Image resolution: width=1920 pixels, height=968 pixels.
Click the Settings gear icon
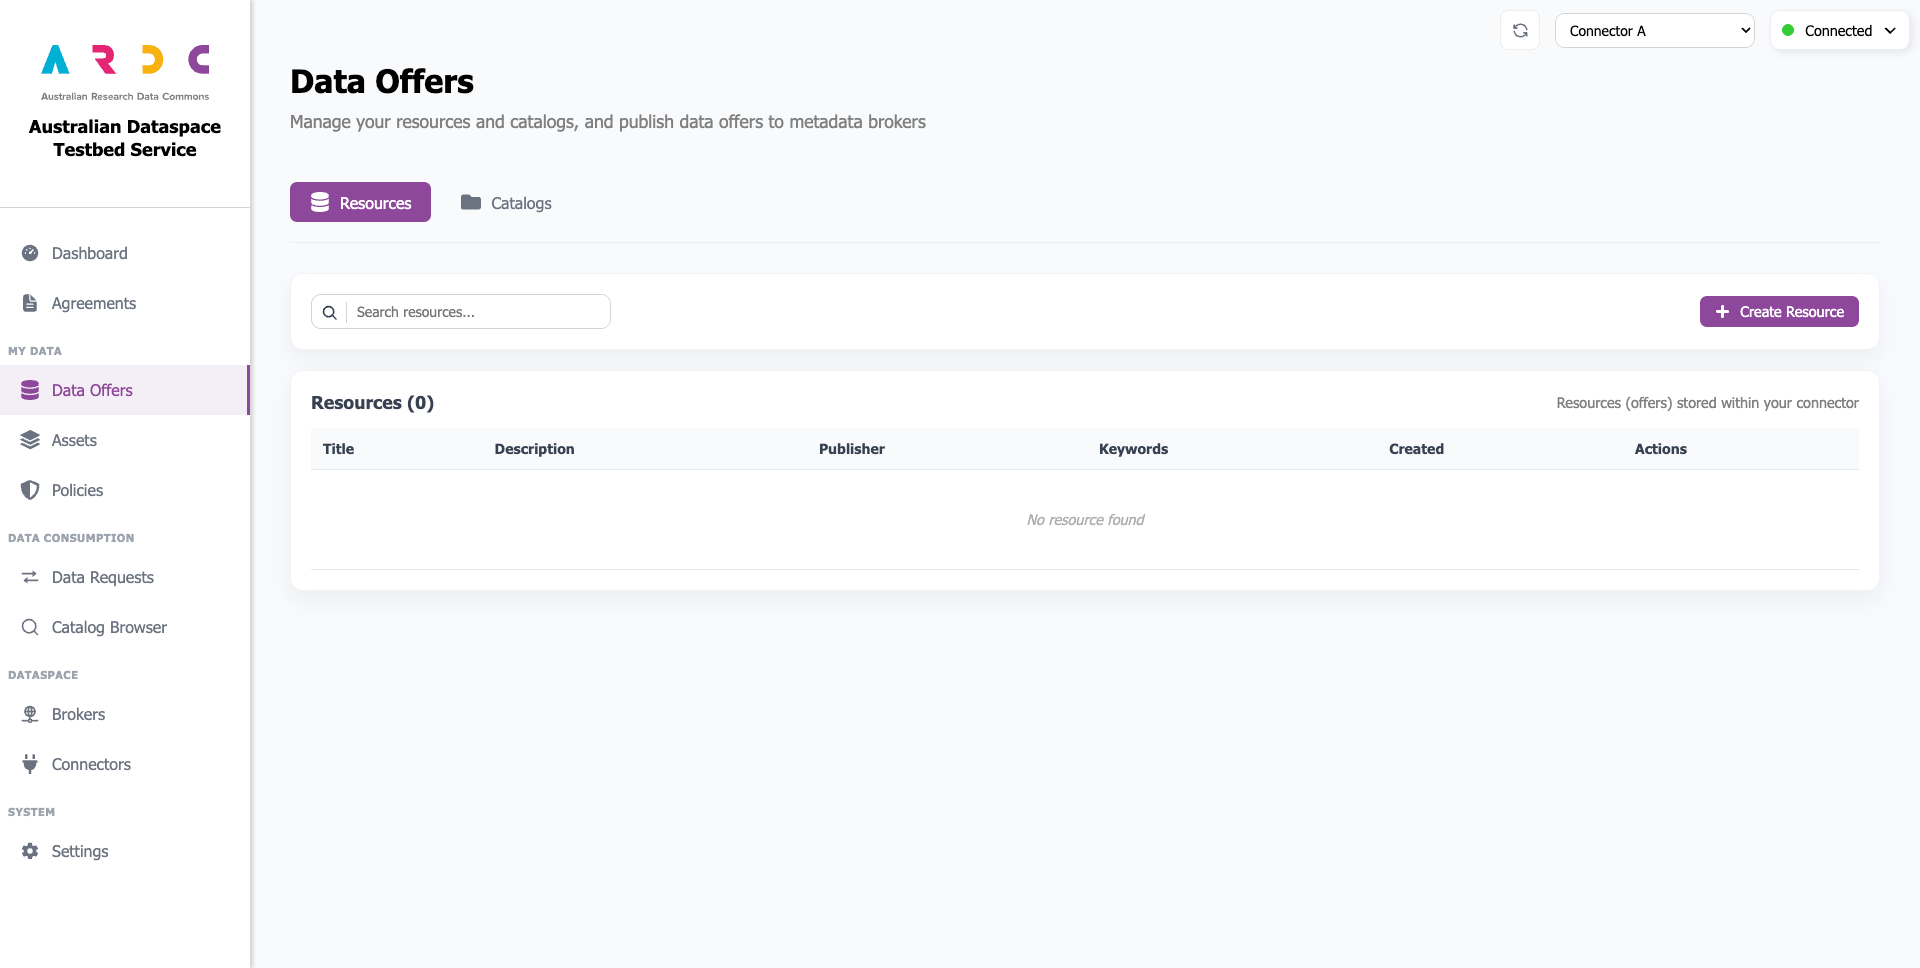point(30,851)
